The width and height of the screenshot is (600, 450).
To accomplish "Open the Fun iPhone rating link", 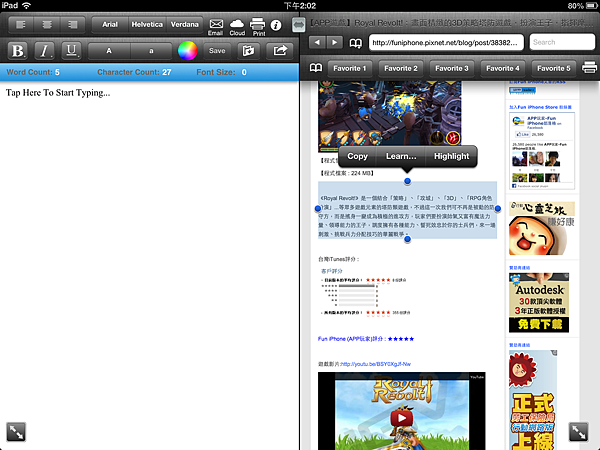I will tap(366, 339).
